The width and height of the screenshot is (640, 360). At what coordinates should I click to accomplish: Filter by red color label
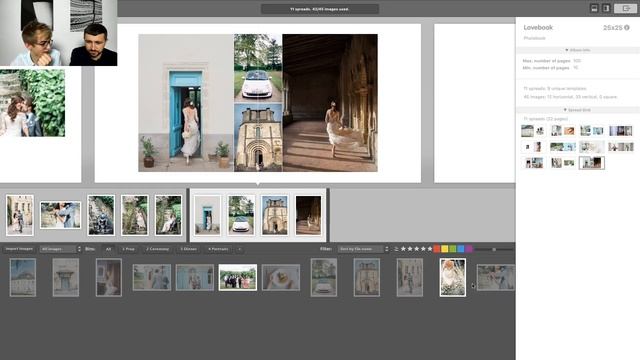pyautogui.click(x=437, y=249)
